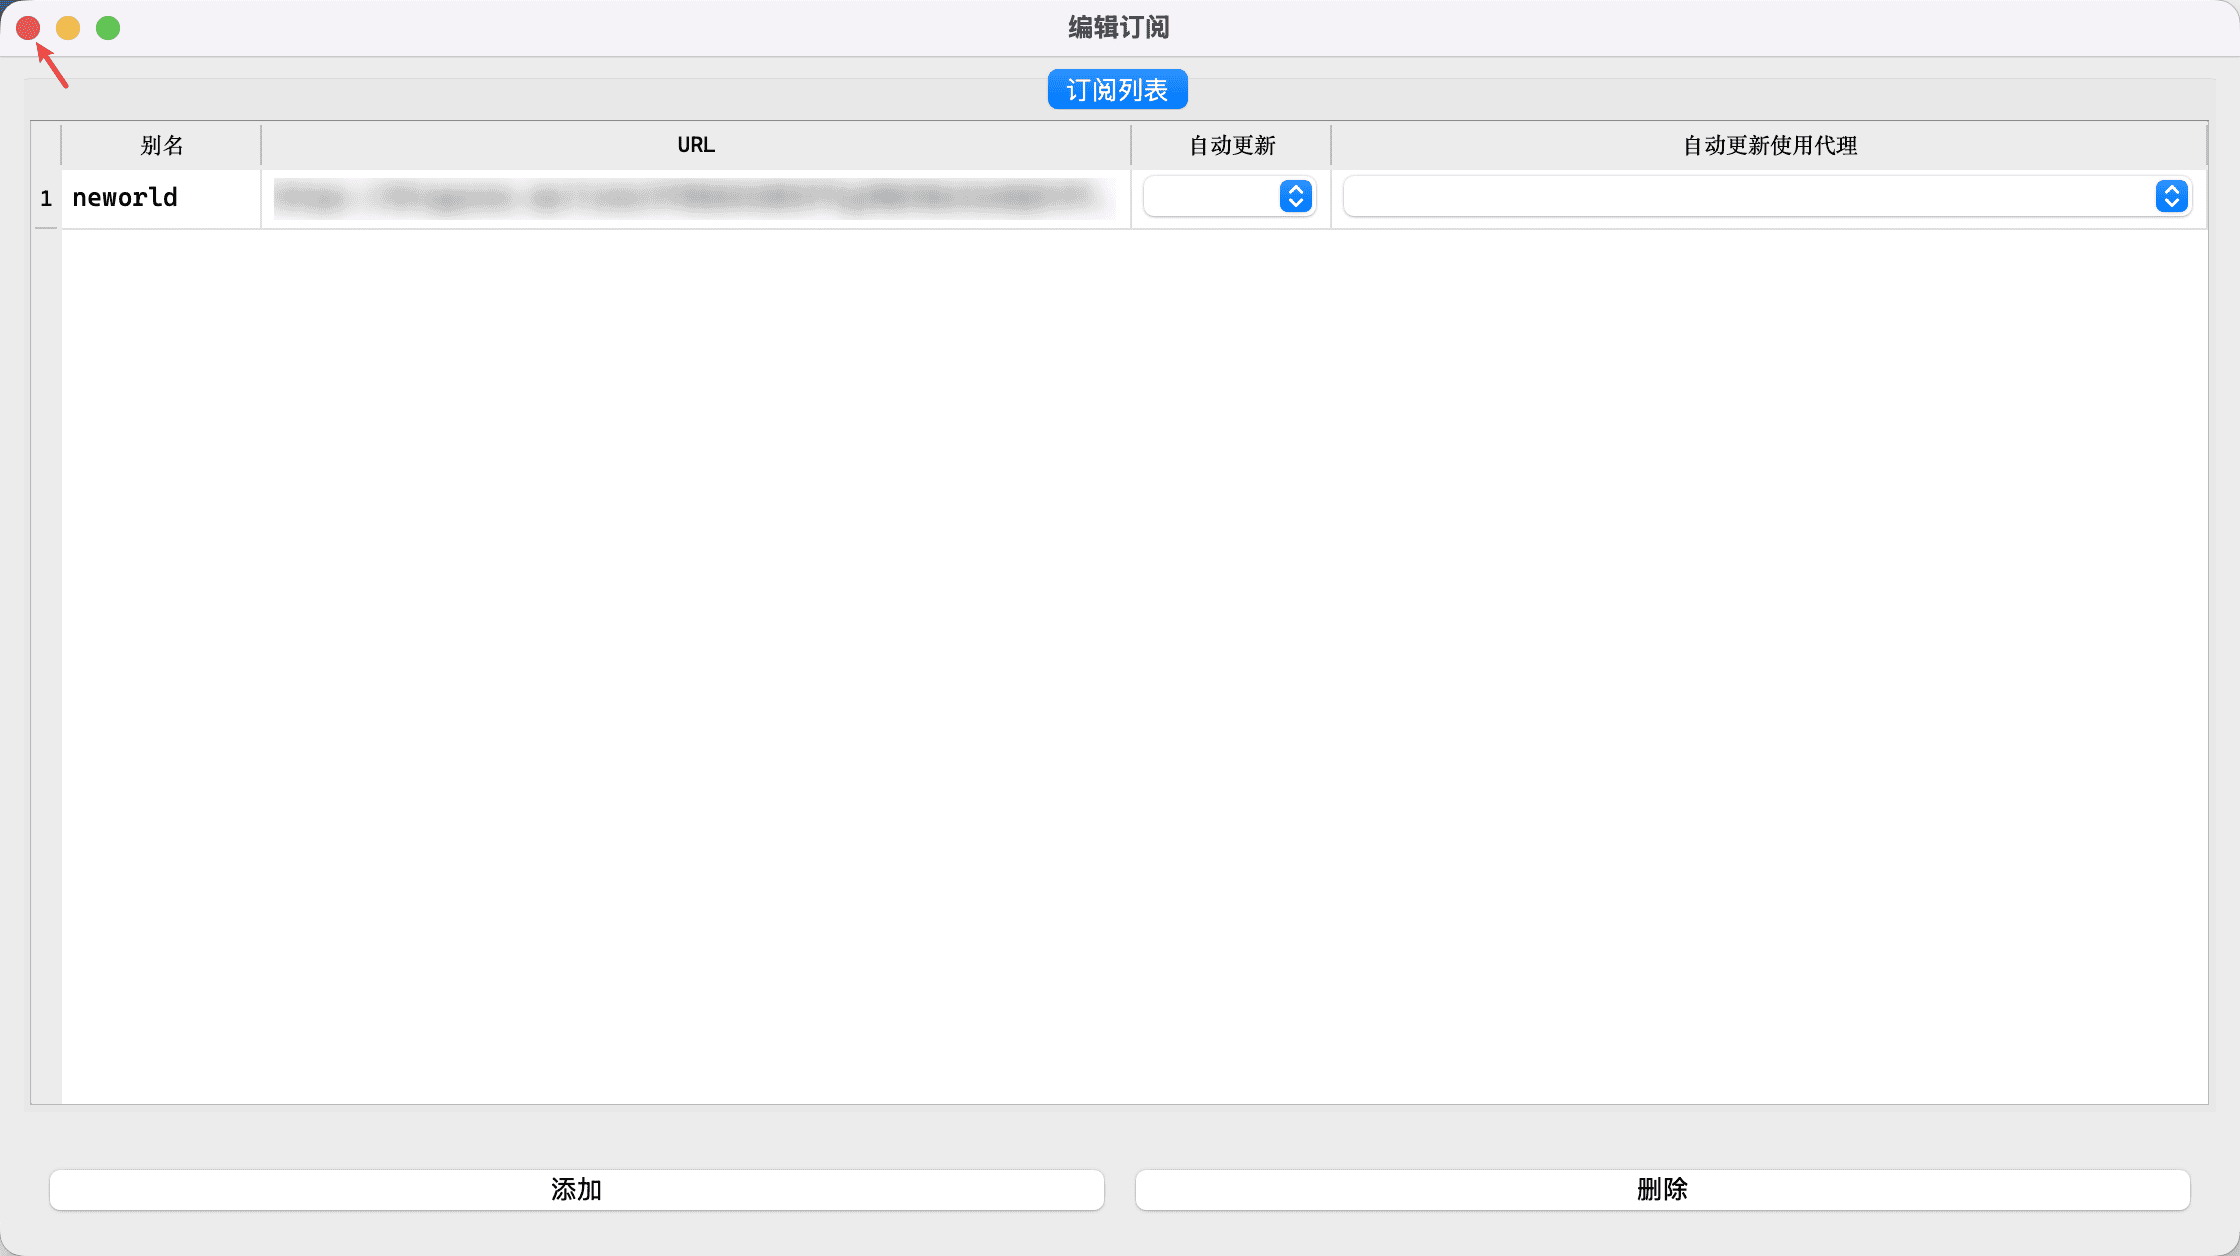
Task: Click blue chevron arrows in 自动更新 column
Action: (x=1296, y=196)
